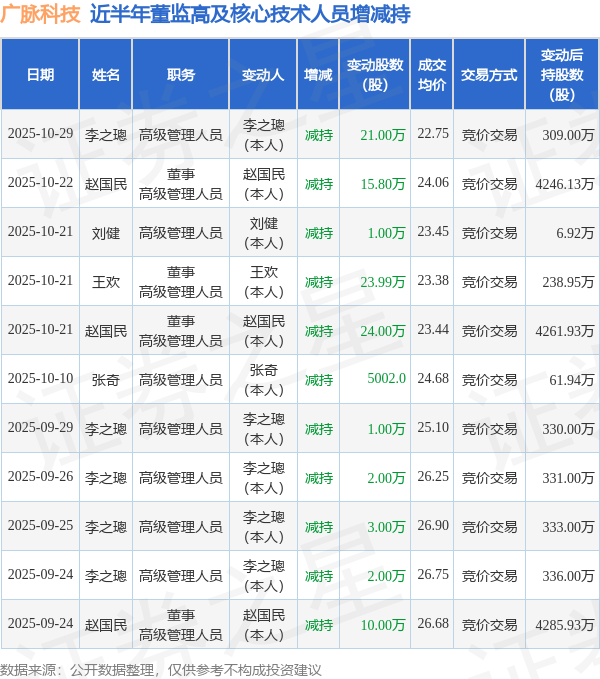Click the share change value 24.00万
600x679 pixels.
tap(383, 331)
